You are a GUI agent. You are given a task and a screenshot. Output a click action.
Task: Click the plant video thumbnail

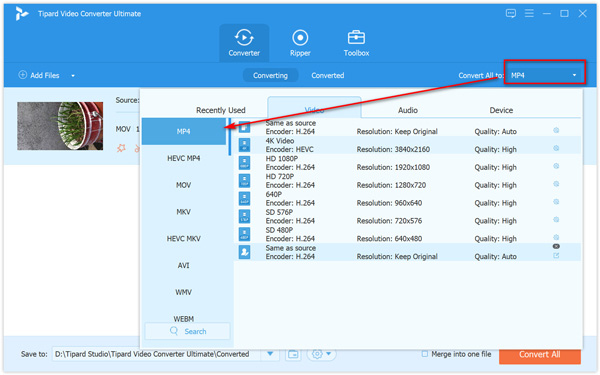click(x=60, y=126)
